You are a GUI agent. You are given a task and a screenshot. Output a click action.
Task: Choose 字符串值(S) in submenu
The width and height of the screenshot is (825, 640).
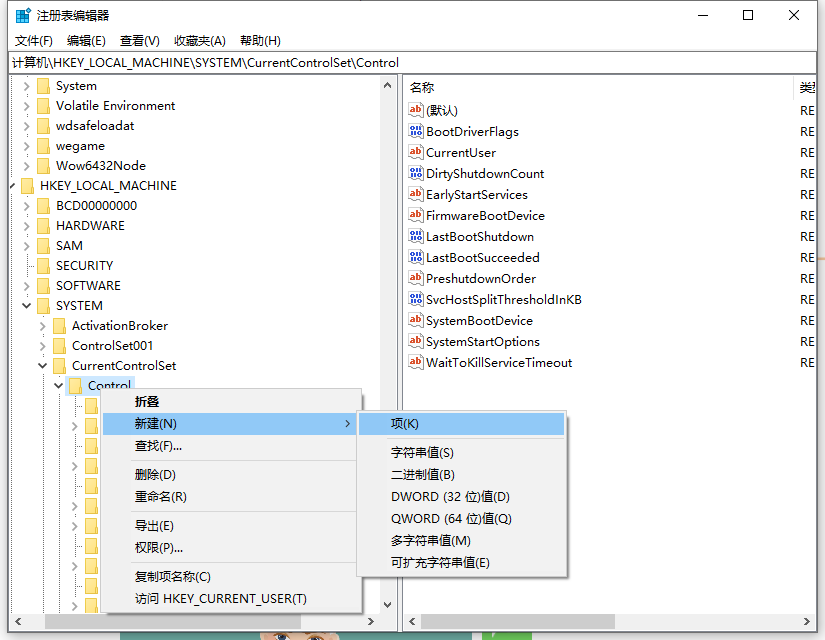pyautogui.click(x=461, y=453)
